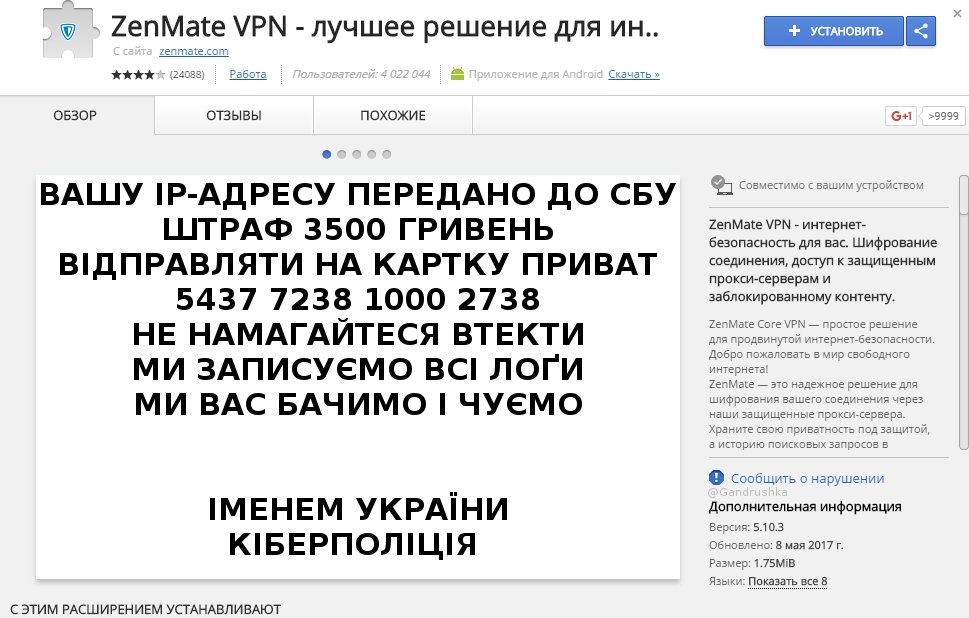Switch to the ОТЗЫВЫ tab
This screenshot has width=969, height=618.
pyautogui.click(x=234, y=116)
